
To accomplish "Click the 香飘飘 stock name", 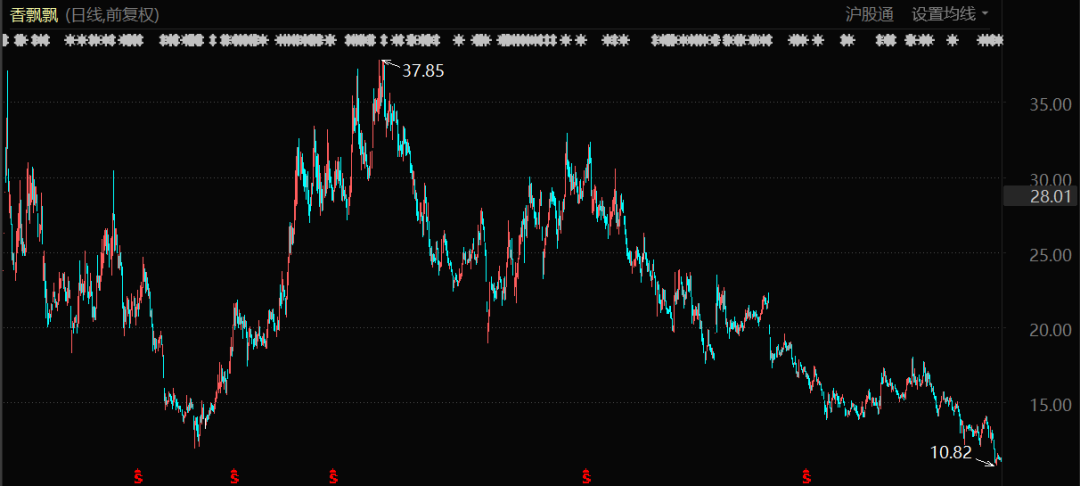I will pyautogui.click(x=35, y=14).
